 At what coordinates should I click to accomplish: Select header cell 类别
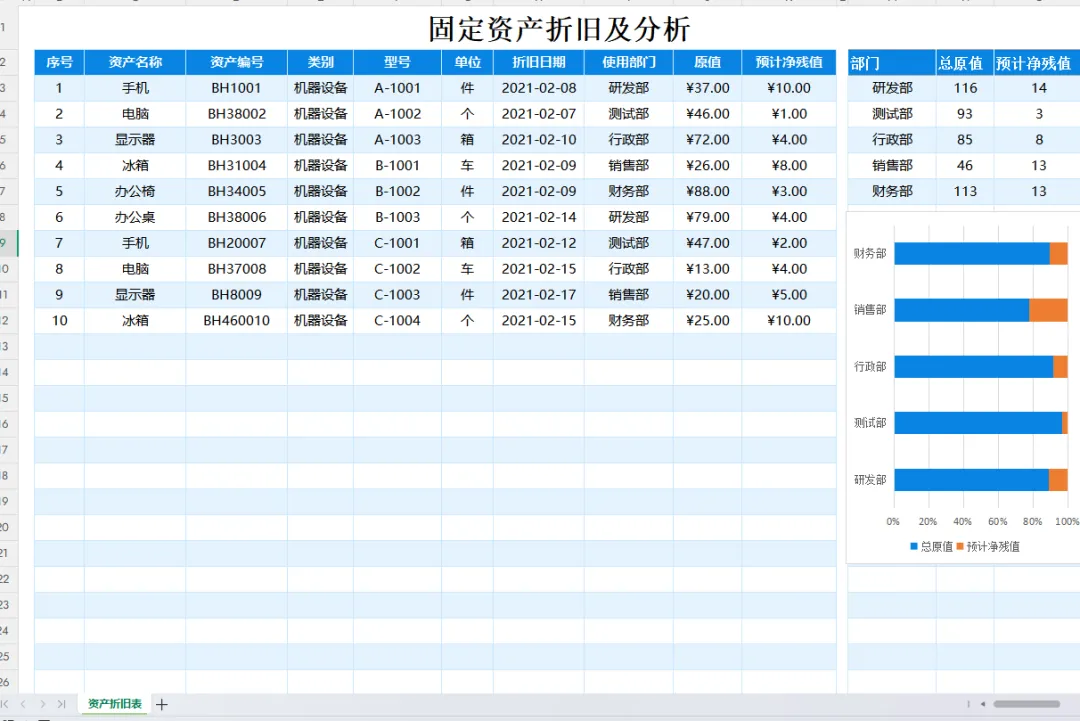click(320, 62)
